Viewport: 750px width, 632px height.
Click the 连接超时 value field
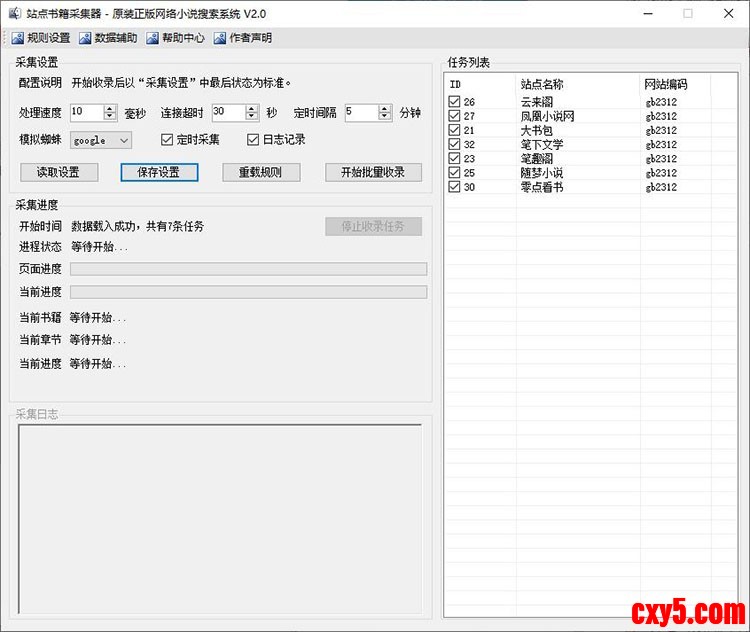click(229, 112)
